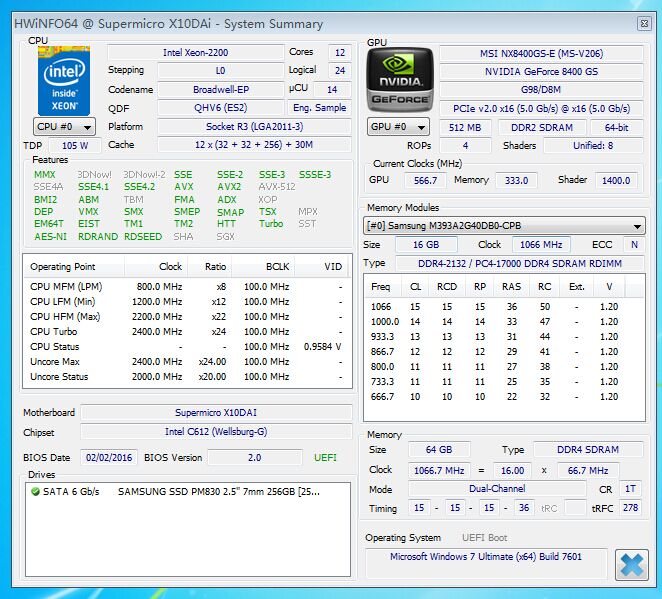Open the GPU #0 selector dropdown
This screenshot has height=599, width=662.
[x=398, y=127]
